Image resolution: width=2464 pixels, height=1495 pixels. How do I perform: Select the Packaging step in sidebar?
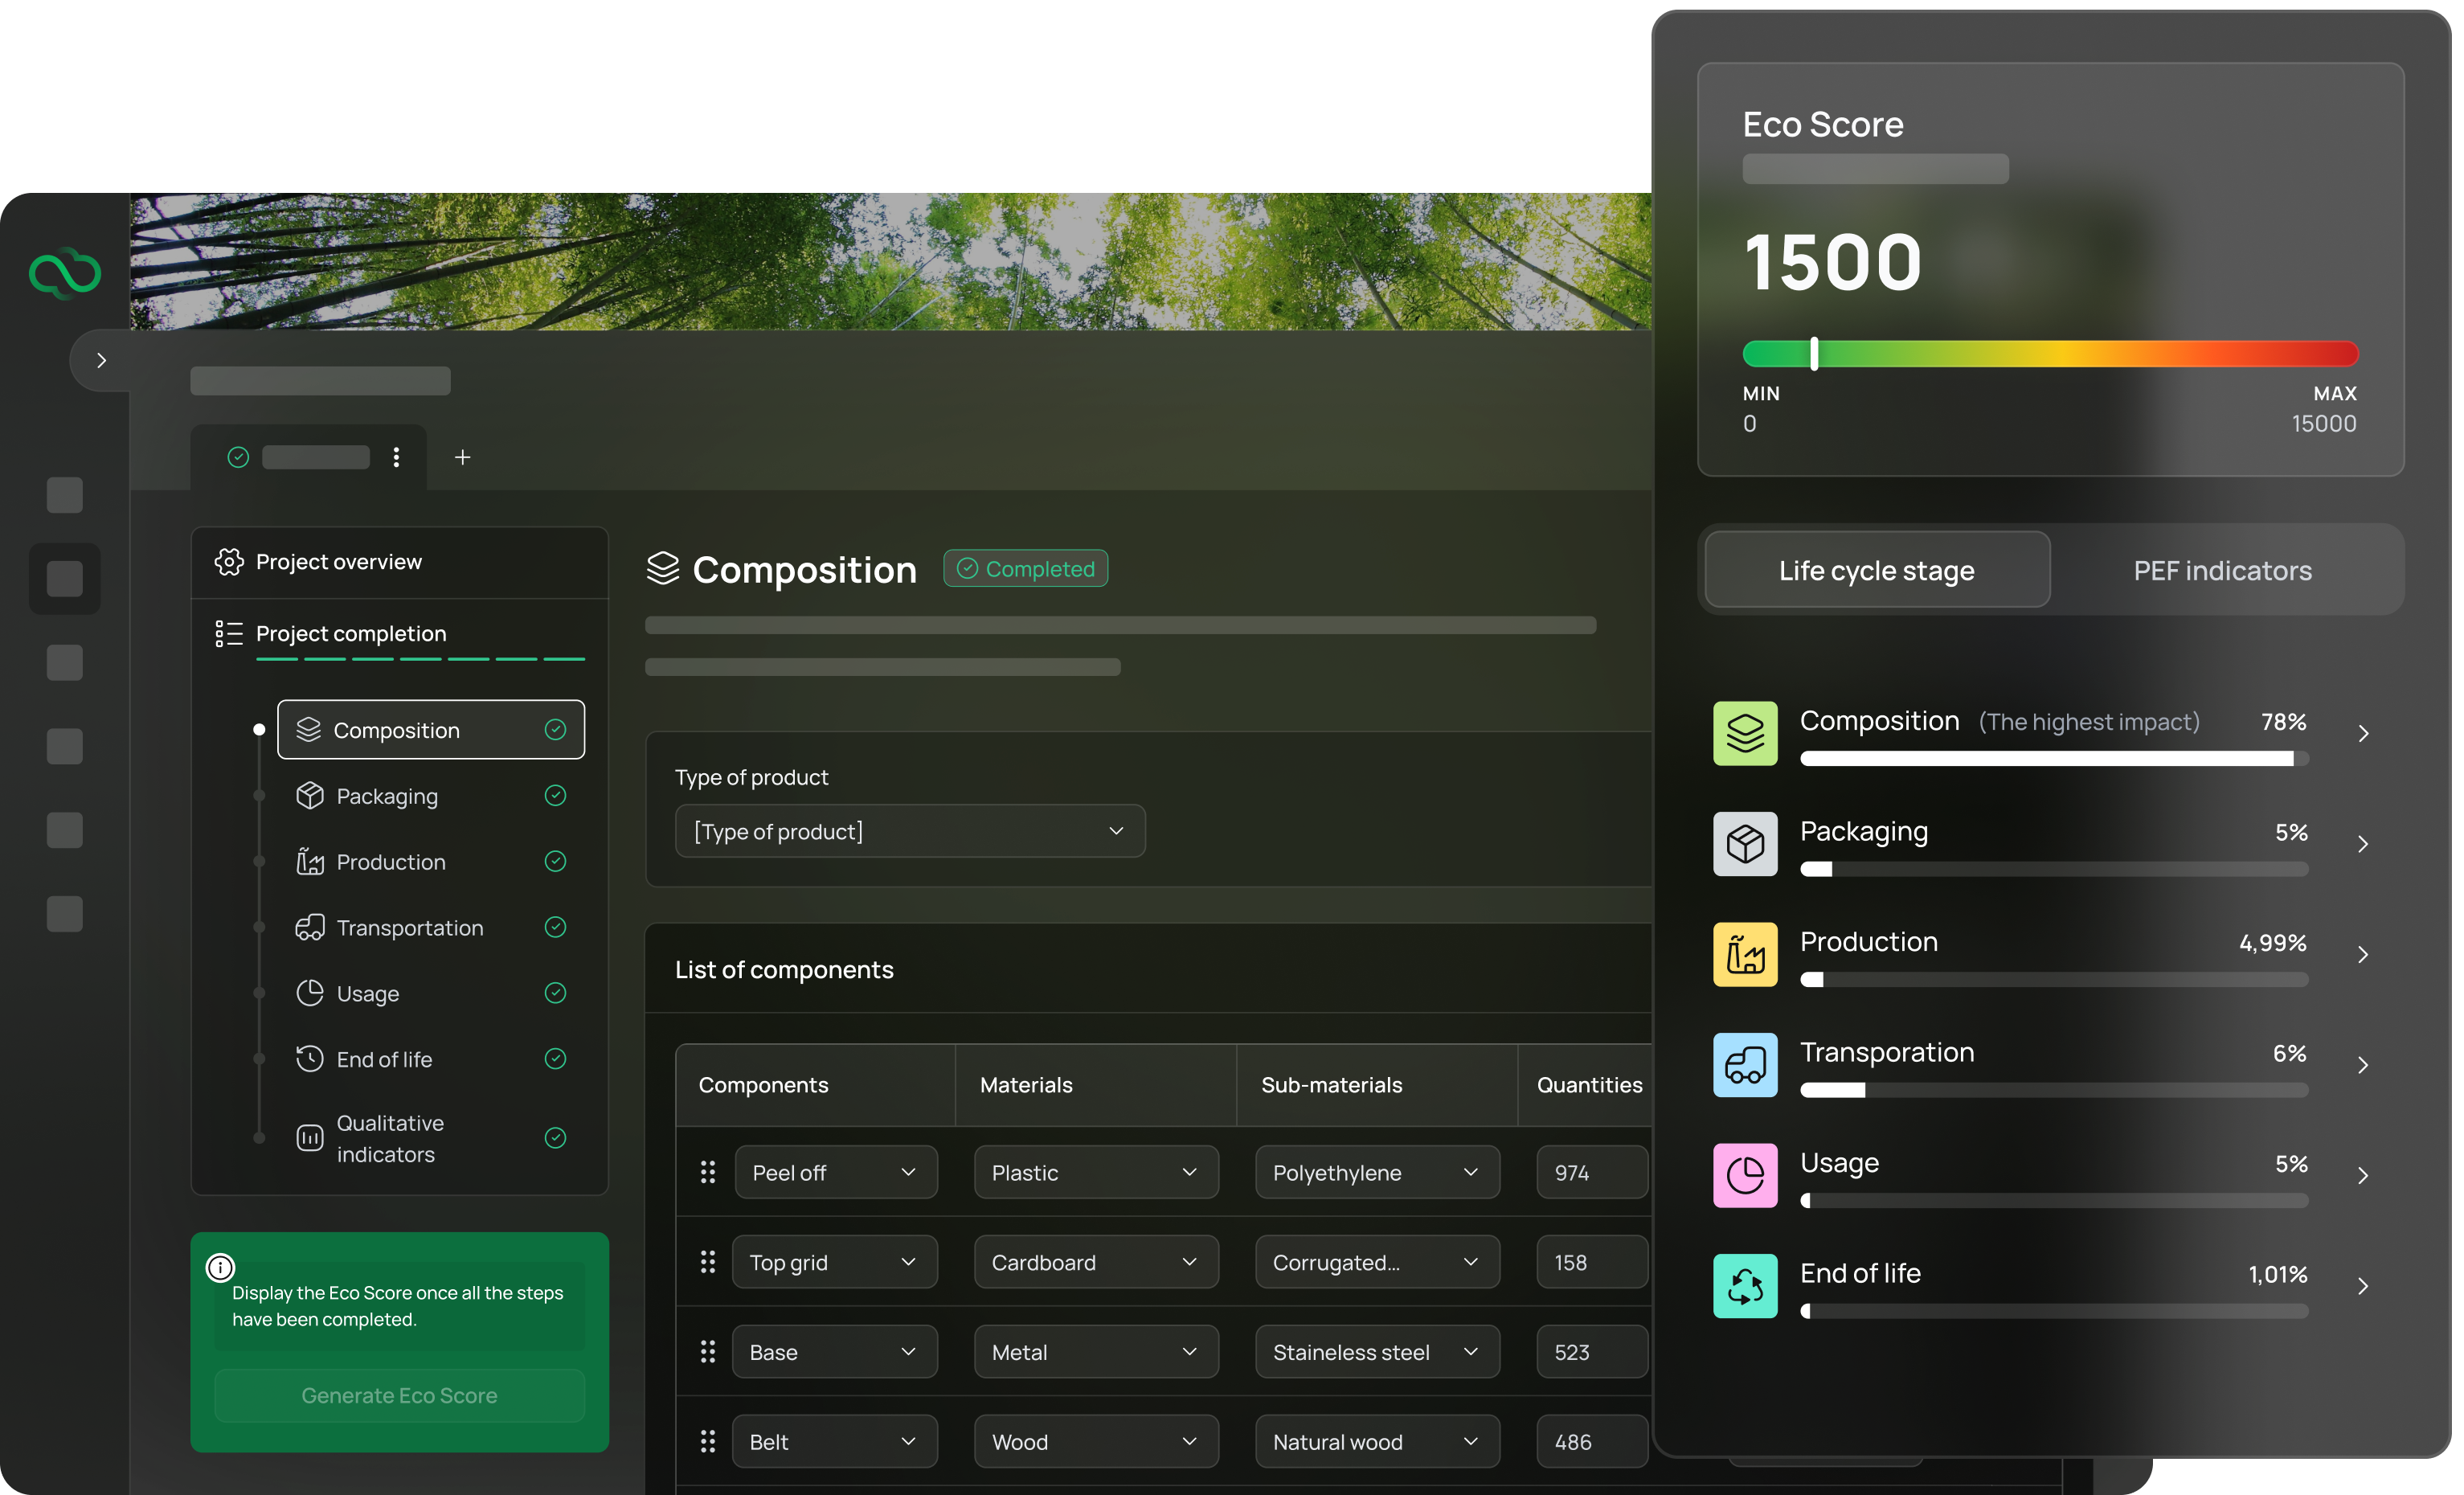point(431,796)
